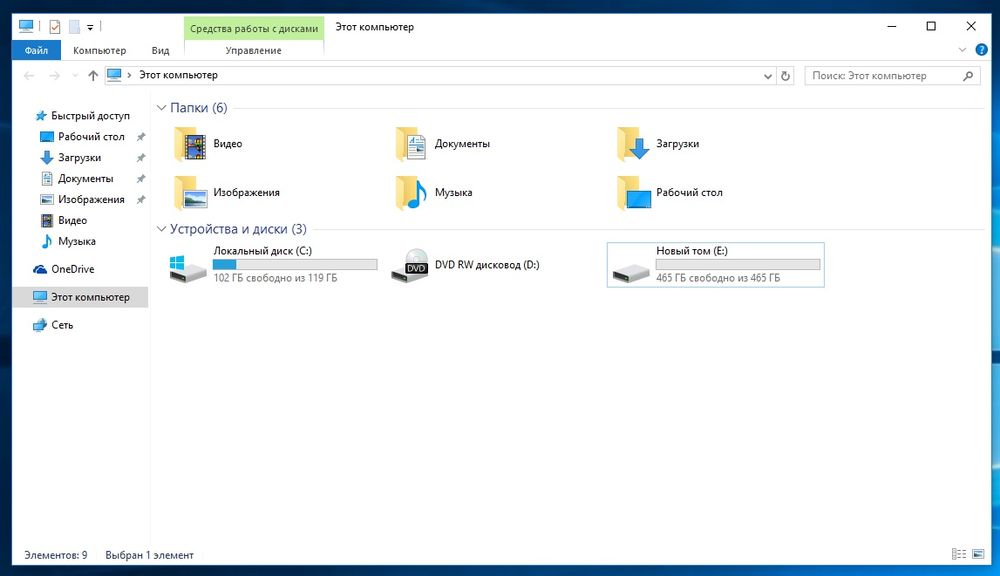Click the search magnifier icon

[968, 76]
